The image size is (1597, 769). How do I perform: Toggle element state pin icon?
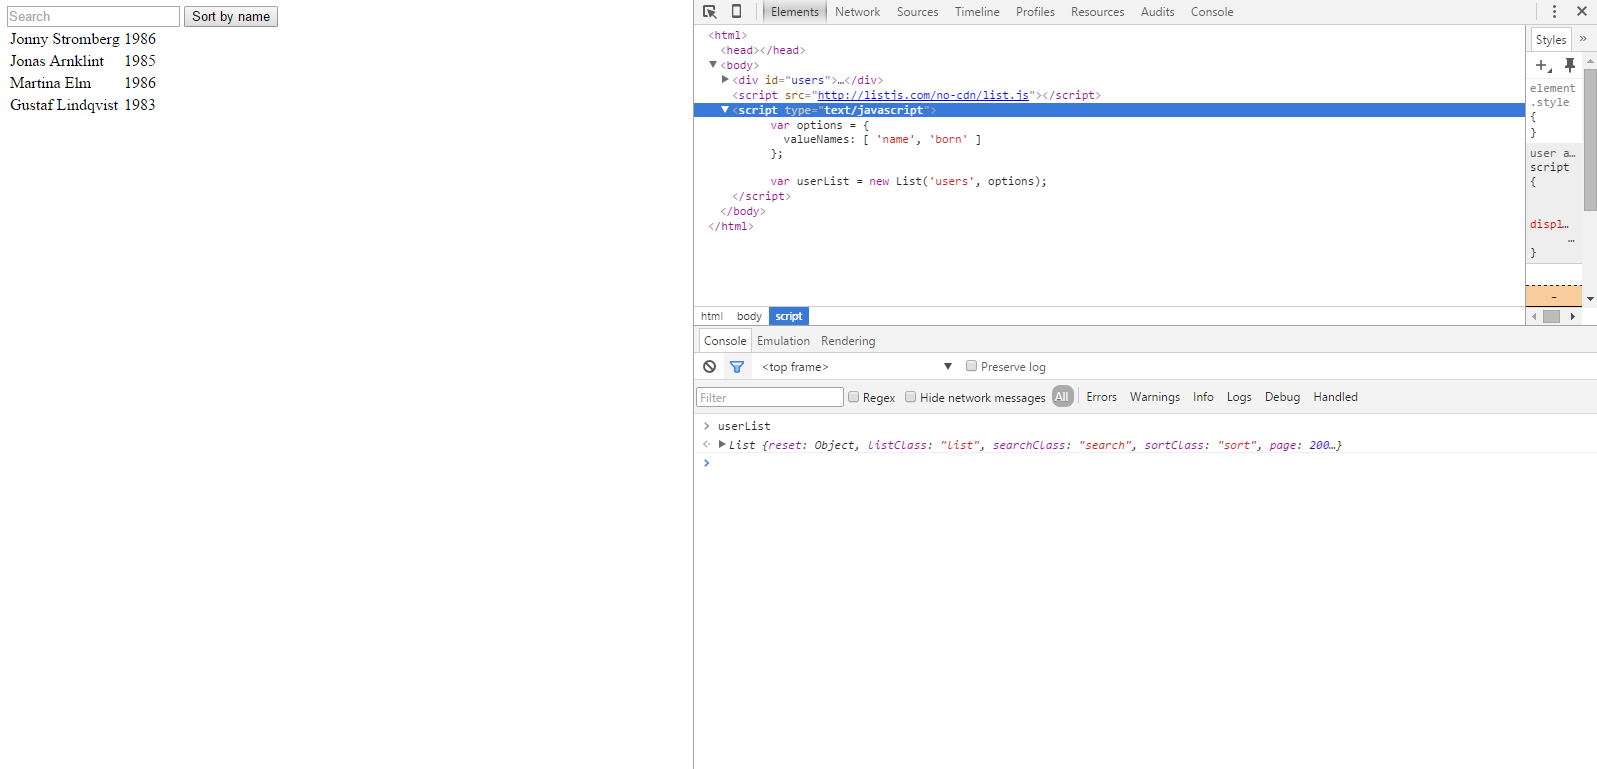(1570, 65)
